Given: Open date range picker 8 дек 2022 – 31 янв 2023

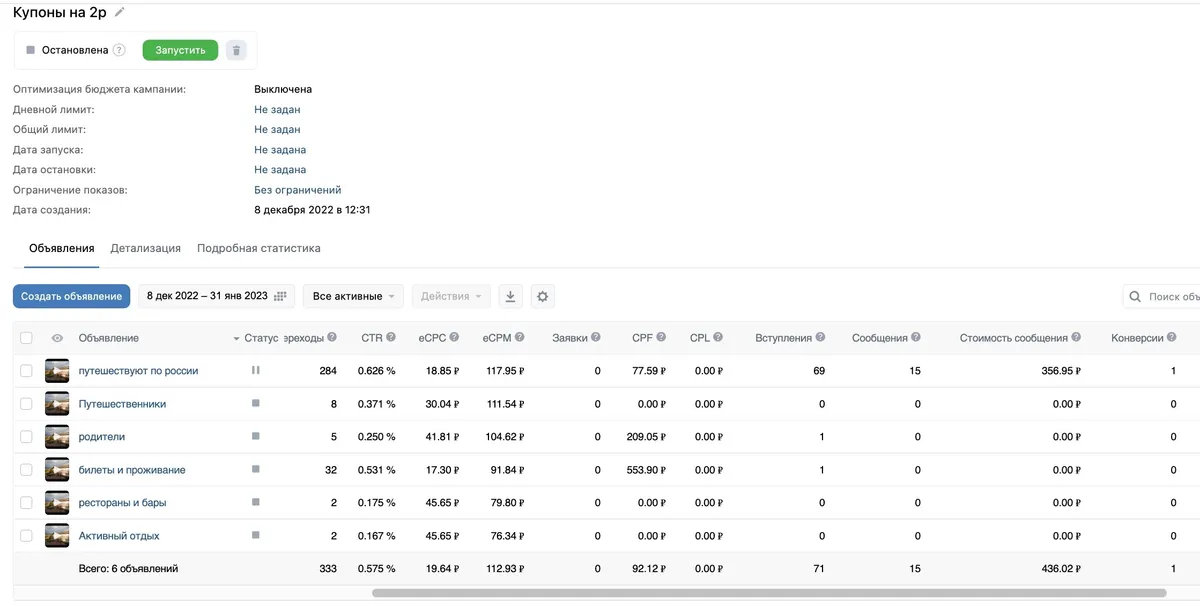Looking at the screenshot, I should click(x=216, y=296).
